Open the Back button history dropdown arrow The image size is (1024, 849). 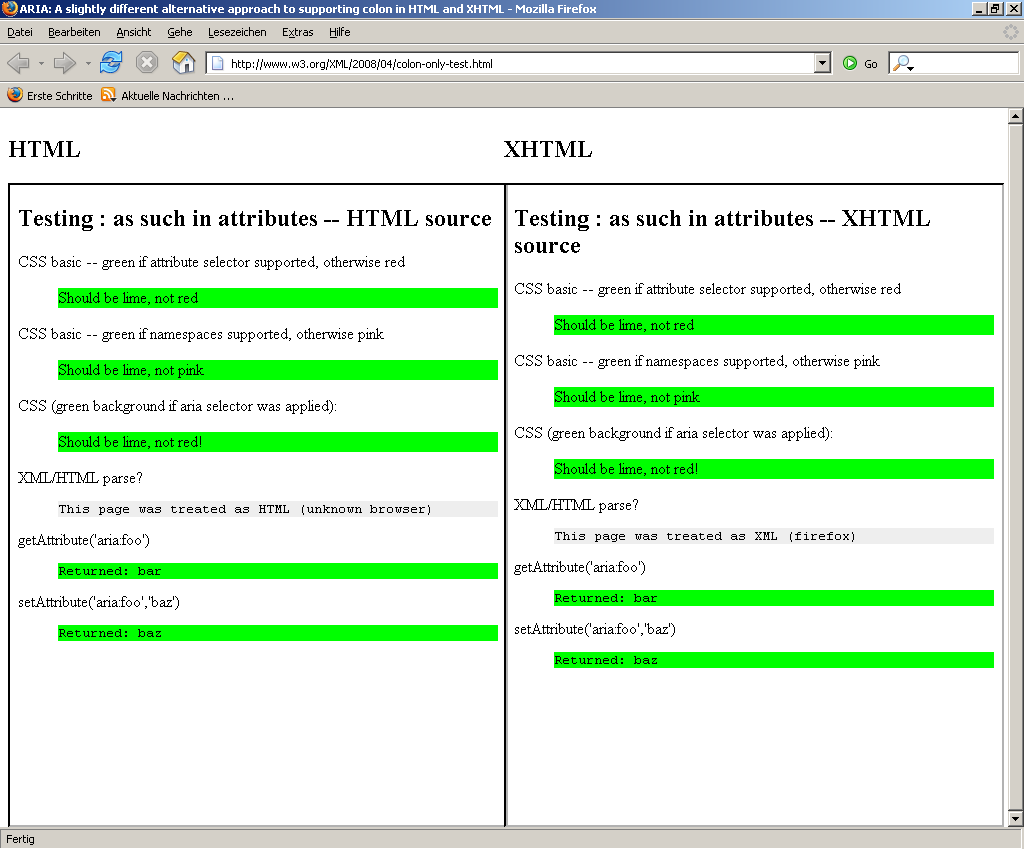point(41,64)
